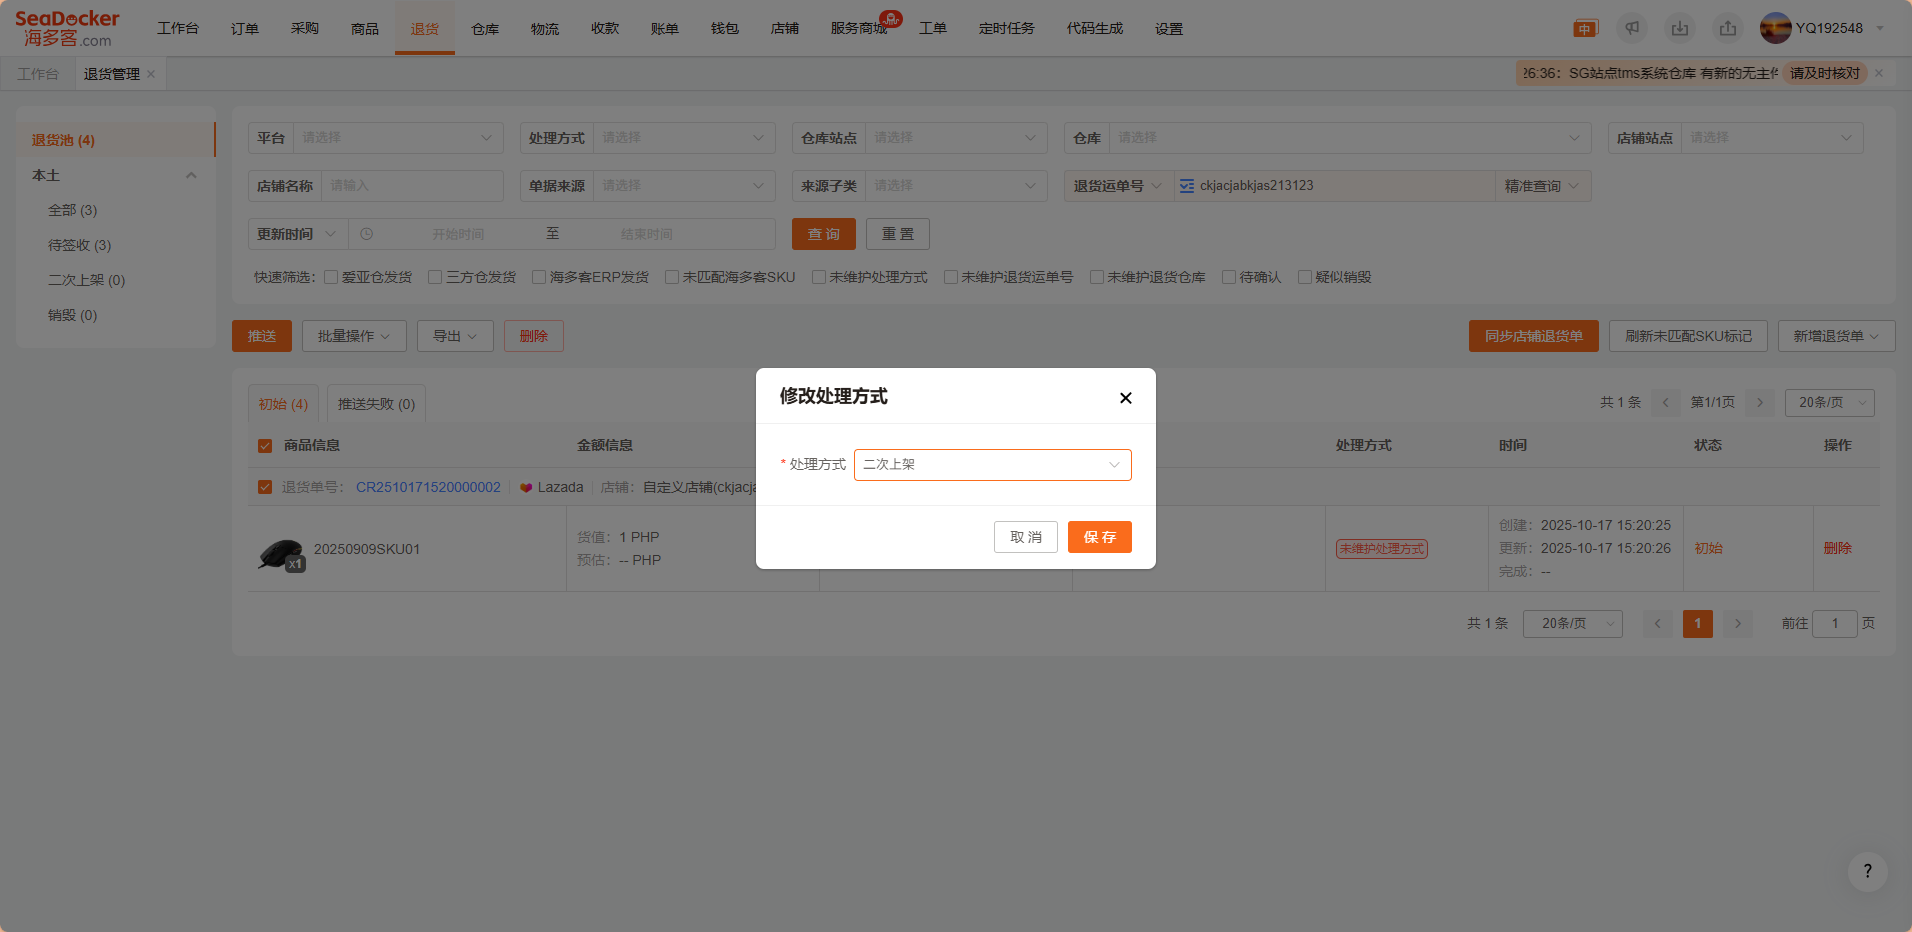Close the modify processing method dialog
Viewport: 1912px width, 932px height.
pos(1125,398)
